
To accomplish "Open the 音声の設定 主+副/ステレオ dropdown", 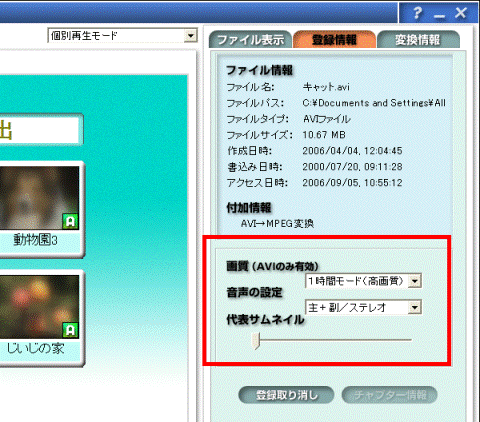I will click(364, 307).
